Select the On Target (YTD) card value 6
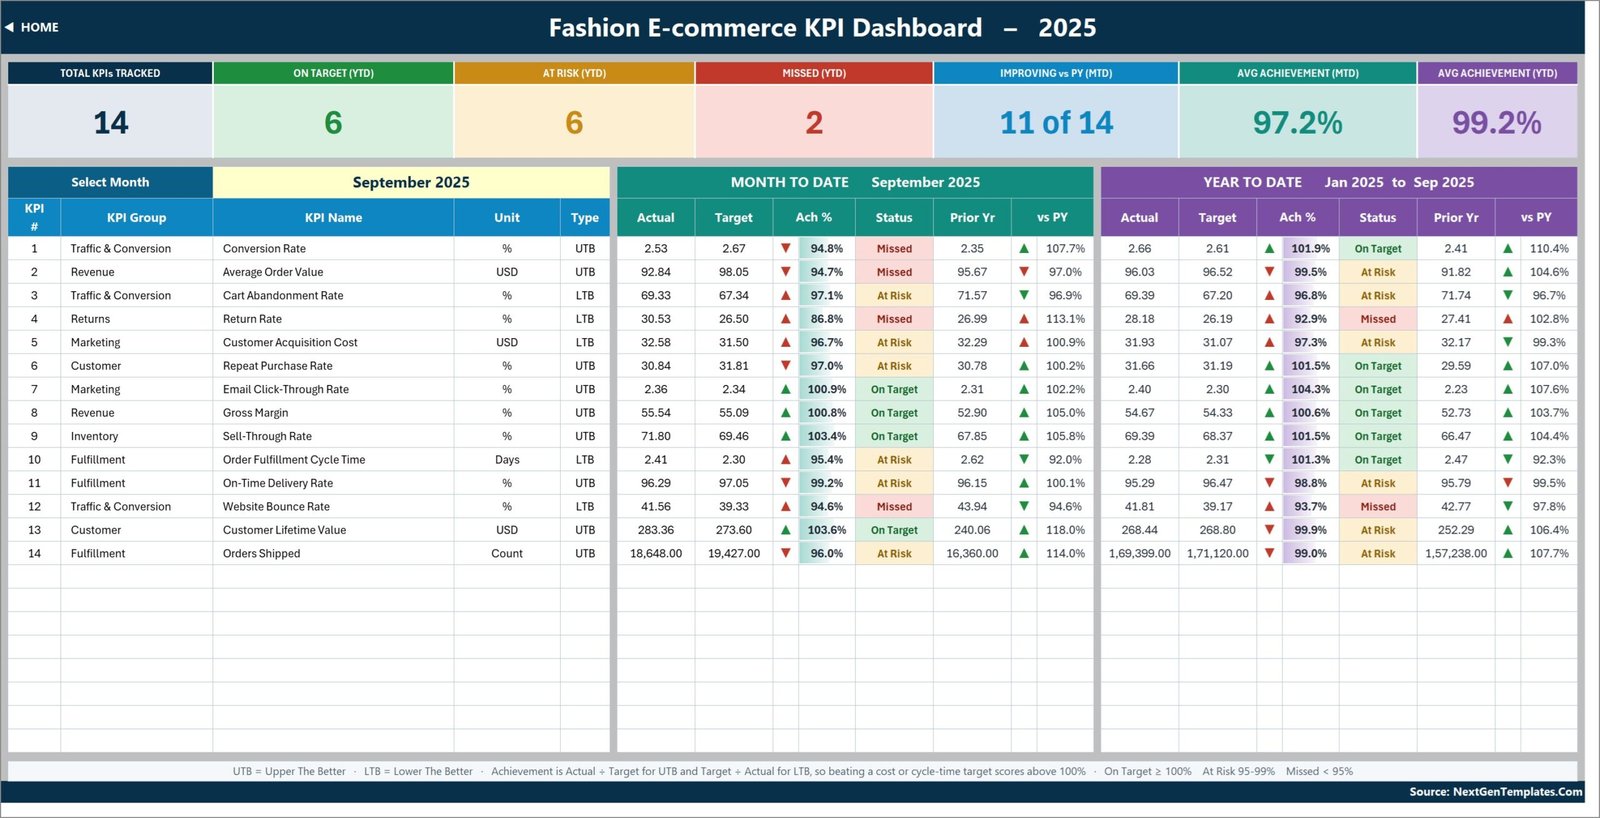This screenshot has width=1600, height=818. pyautogui.click(x=333, y=123)
